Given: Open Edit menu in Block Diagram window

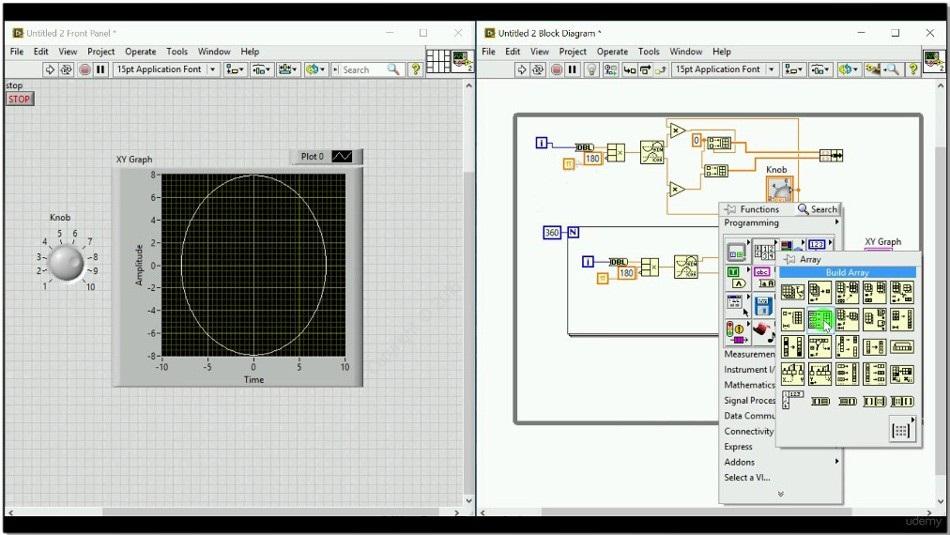Looking at the screenshot, I should (513, 52).
